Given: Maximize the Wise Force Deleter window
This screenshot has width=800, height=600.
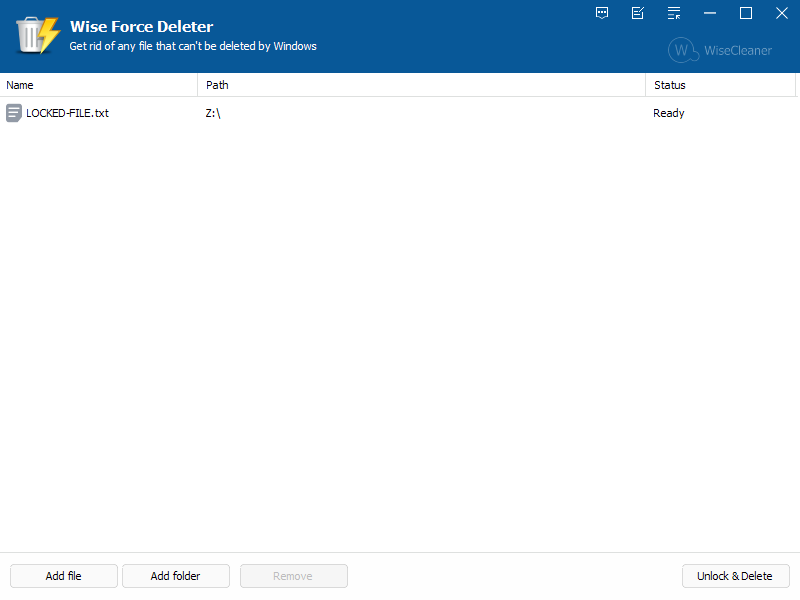Looking at the screenshot, I should (x=746, y=13).
